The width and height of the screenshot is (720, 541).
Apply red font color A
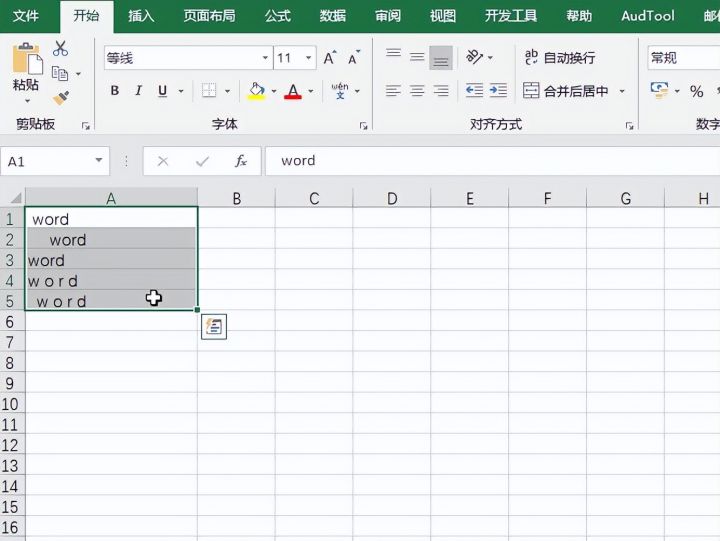pos(293,90)
